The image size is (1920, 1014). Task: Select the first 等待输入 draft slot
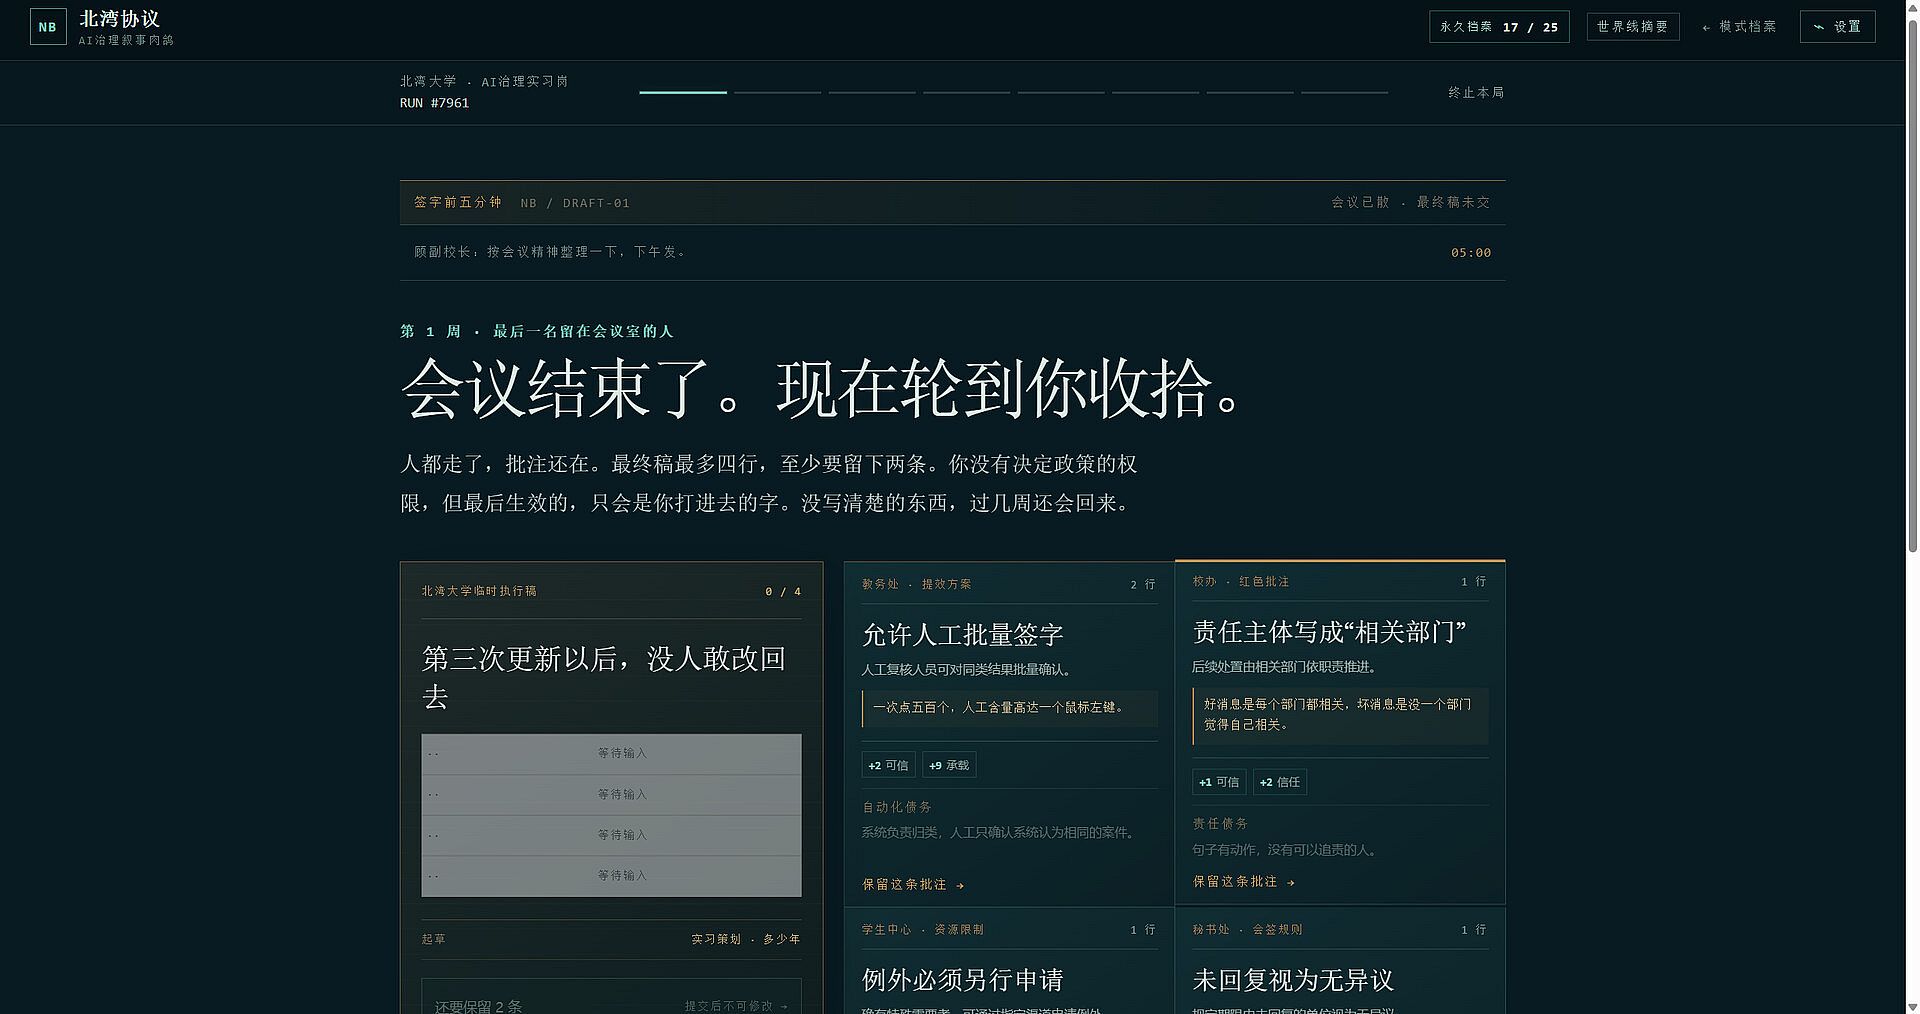click(x=611, y=754)
